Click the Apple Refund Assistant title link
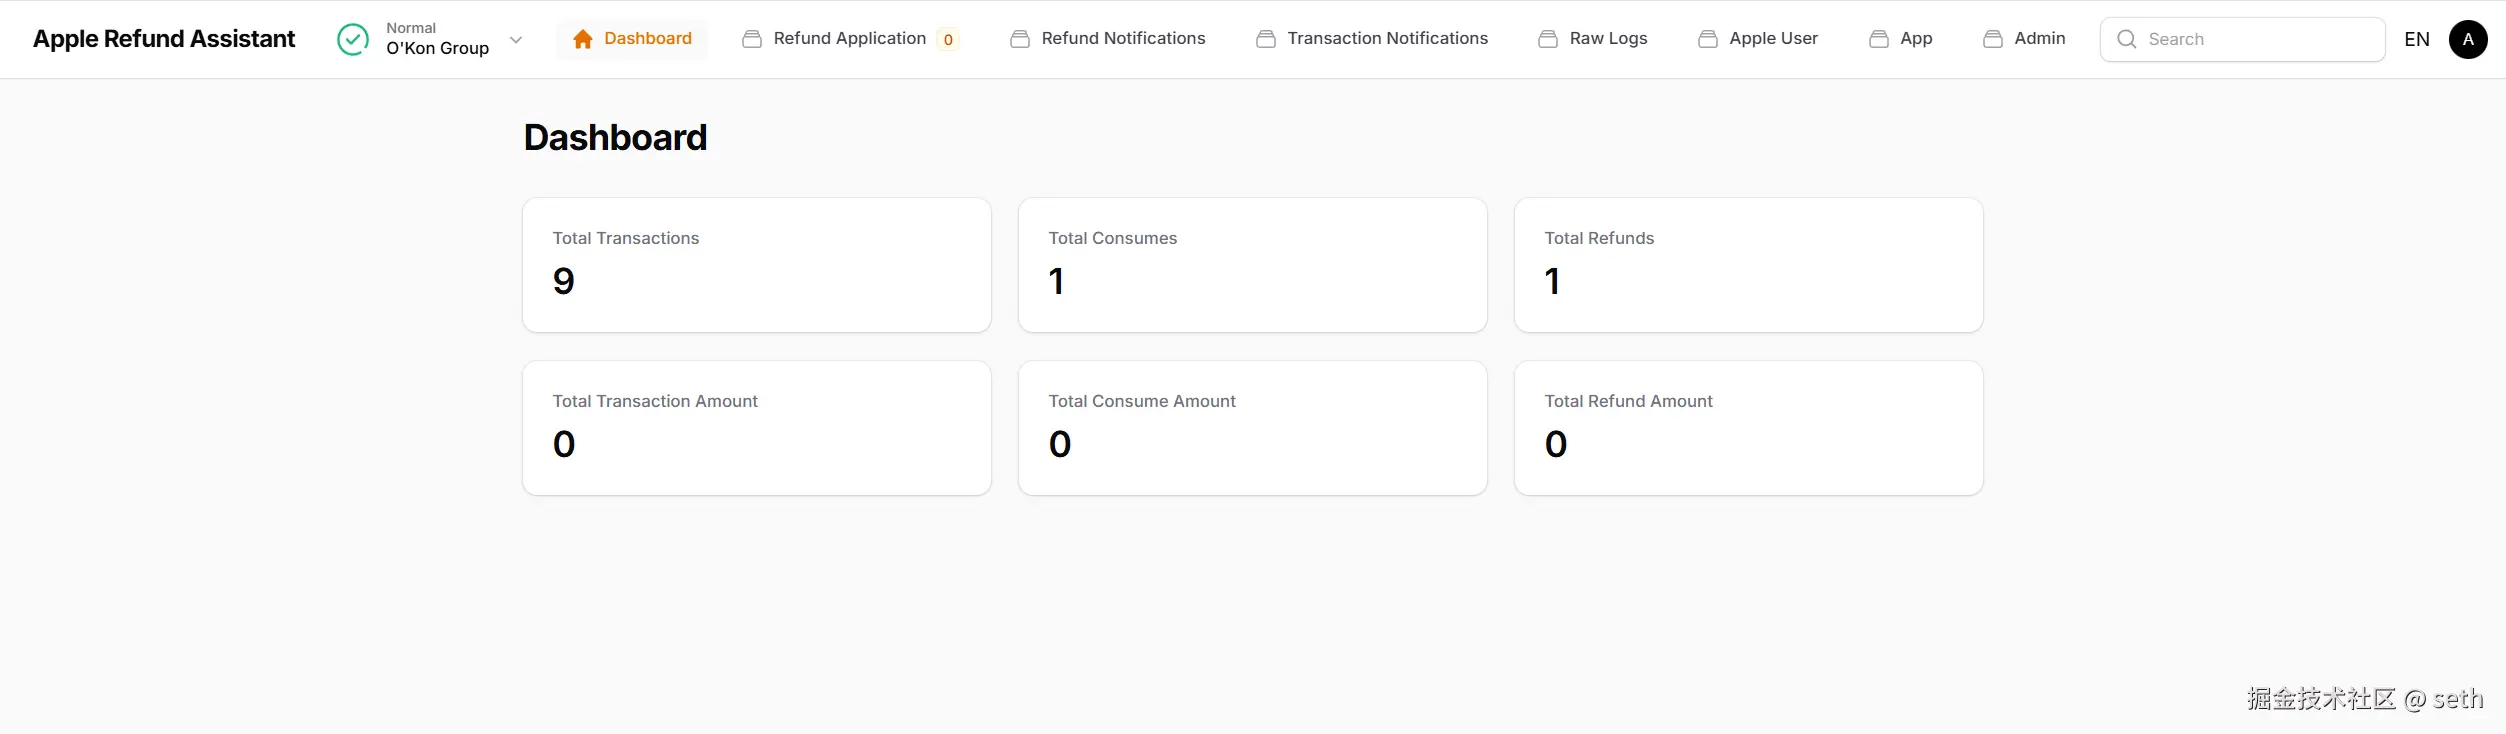The height and width of the screenshot is (734, 2506). (x=164, y=39)
